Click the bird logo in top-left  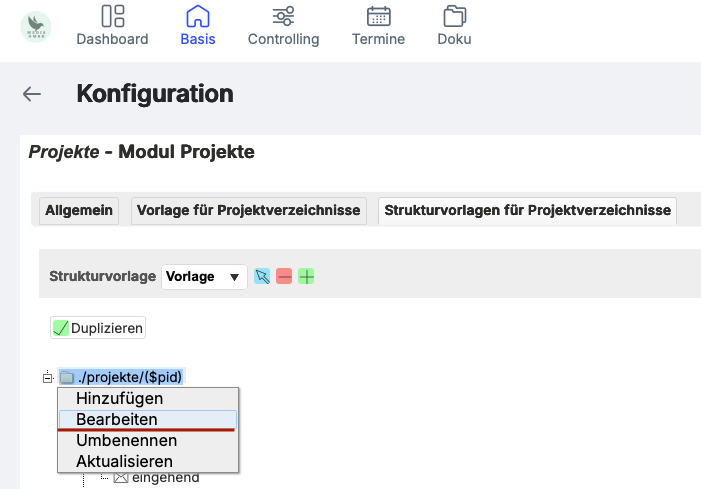click(x=36, y=26)
